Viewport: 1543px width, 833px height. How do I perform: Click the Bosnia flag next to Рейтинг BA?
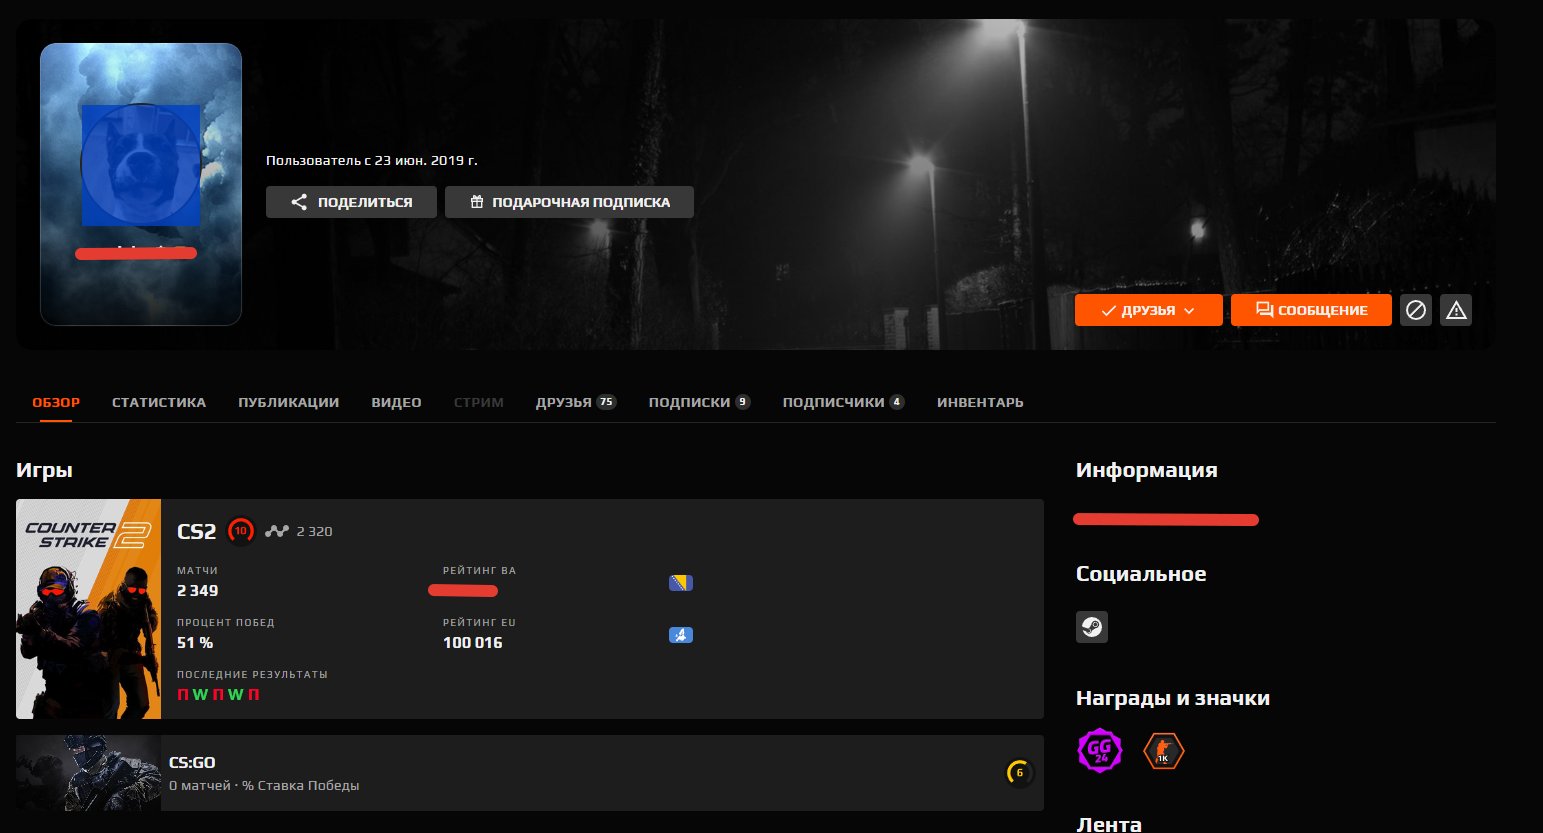[681, 582]
